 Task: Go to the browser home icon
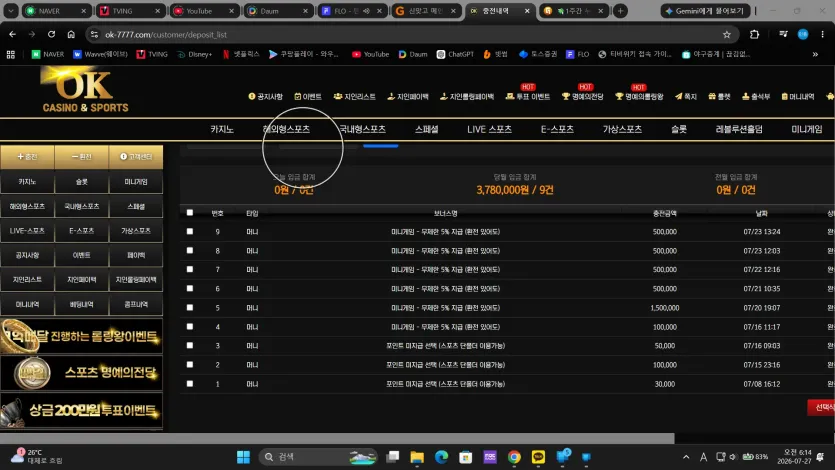click(x=71, y=35)
